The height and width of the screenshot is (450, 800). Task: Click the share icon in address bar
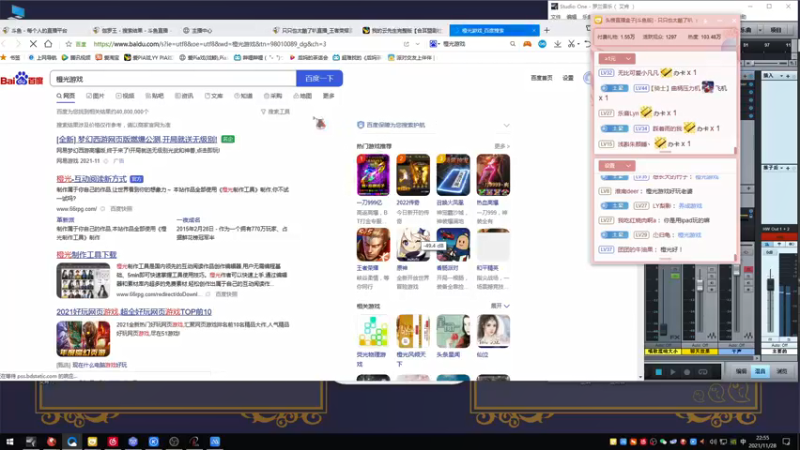(x=406, y=44)
